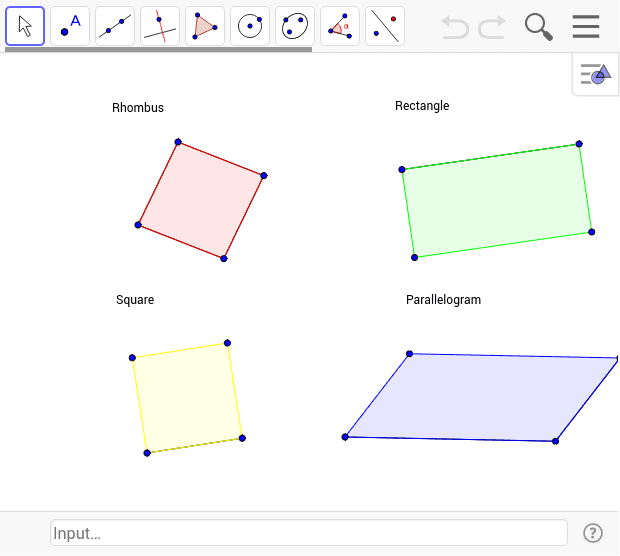Viewport: 620px width, 556px height.
Task: Select the Move arrow tool
Action: (x=25, y=26)
